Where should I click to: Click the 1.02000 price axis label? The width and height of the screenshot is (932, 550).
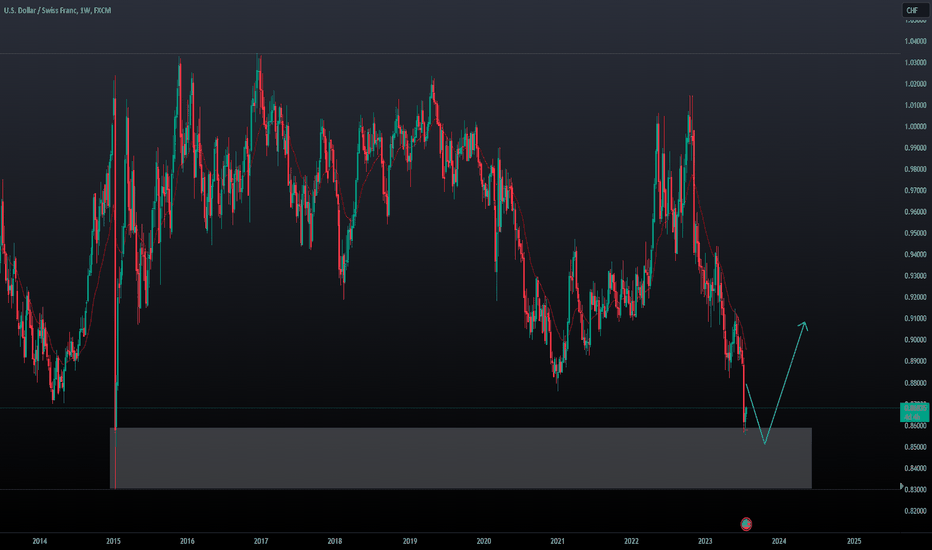915,84
